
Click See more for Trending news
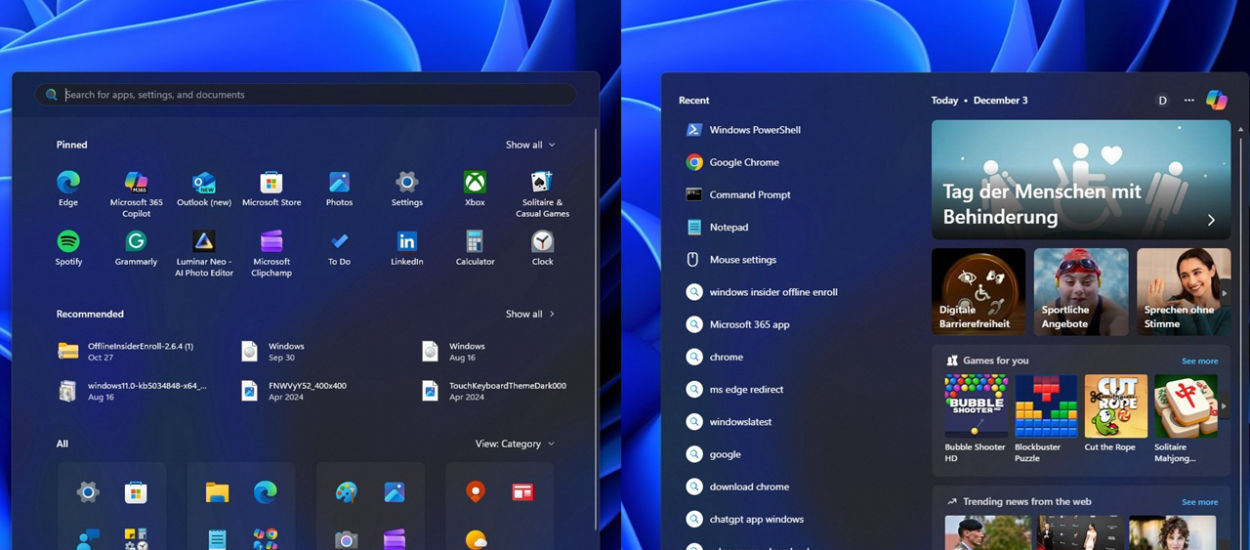pos(1199,502)
